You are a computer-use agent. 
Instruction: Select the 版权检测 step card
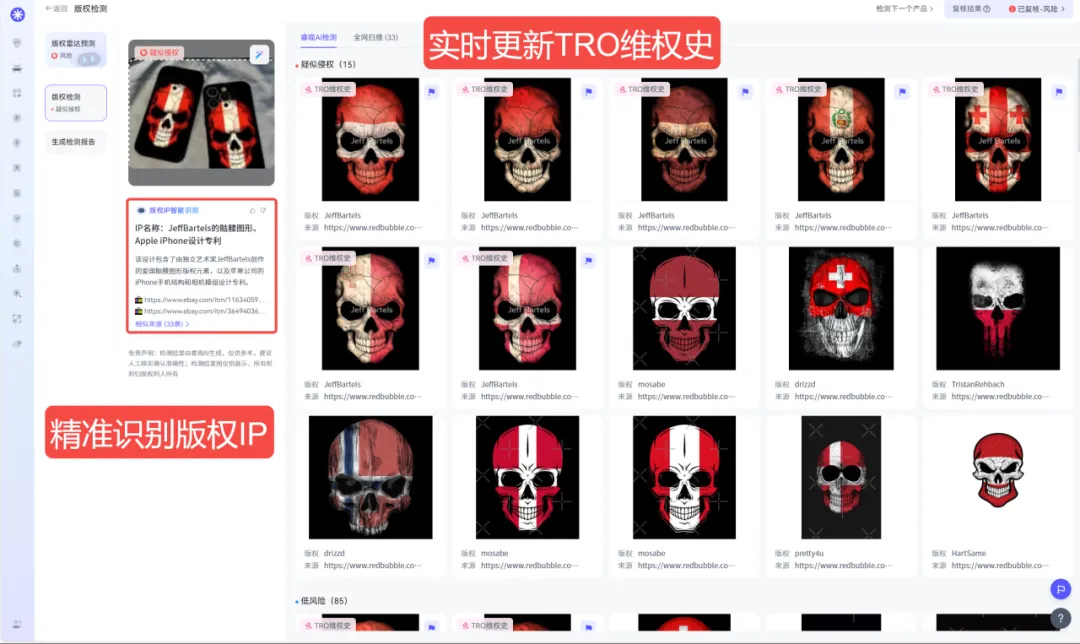[x=76, y=103]
